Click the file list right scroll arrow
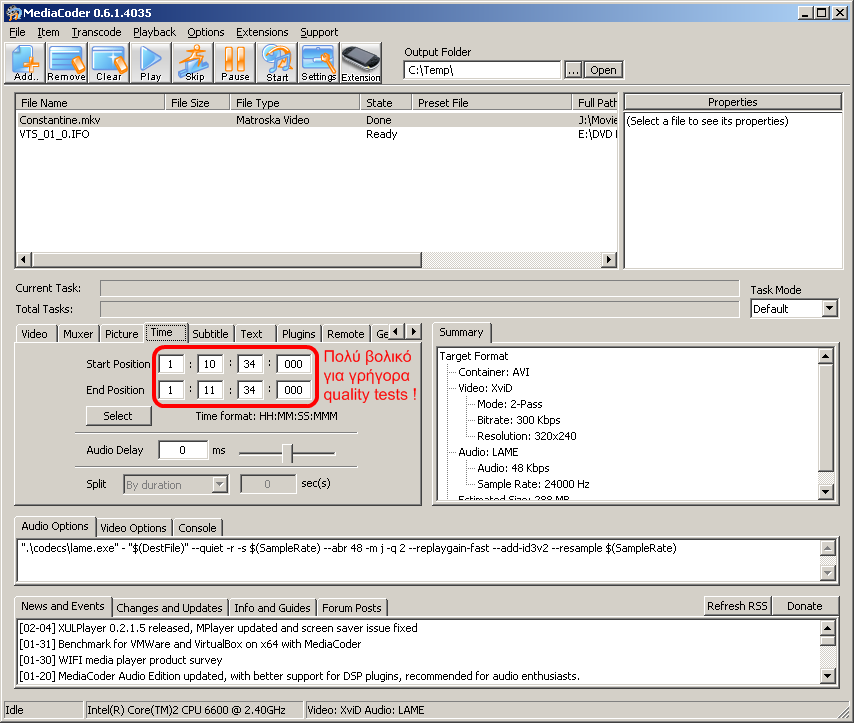Viewport: 854px width, 723px height. tap(609, 260)
